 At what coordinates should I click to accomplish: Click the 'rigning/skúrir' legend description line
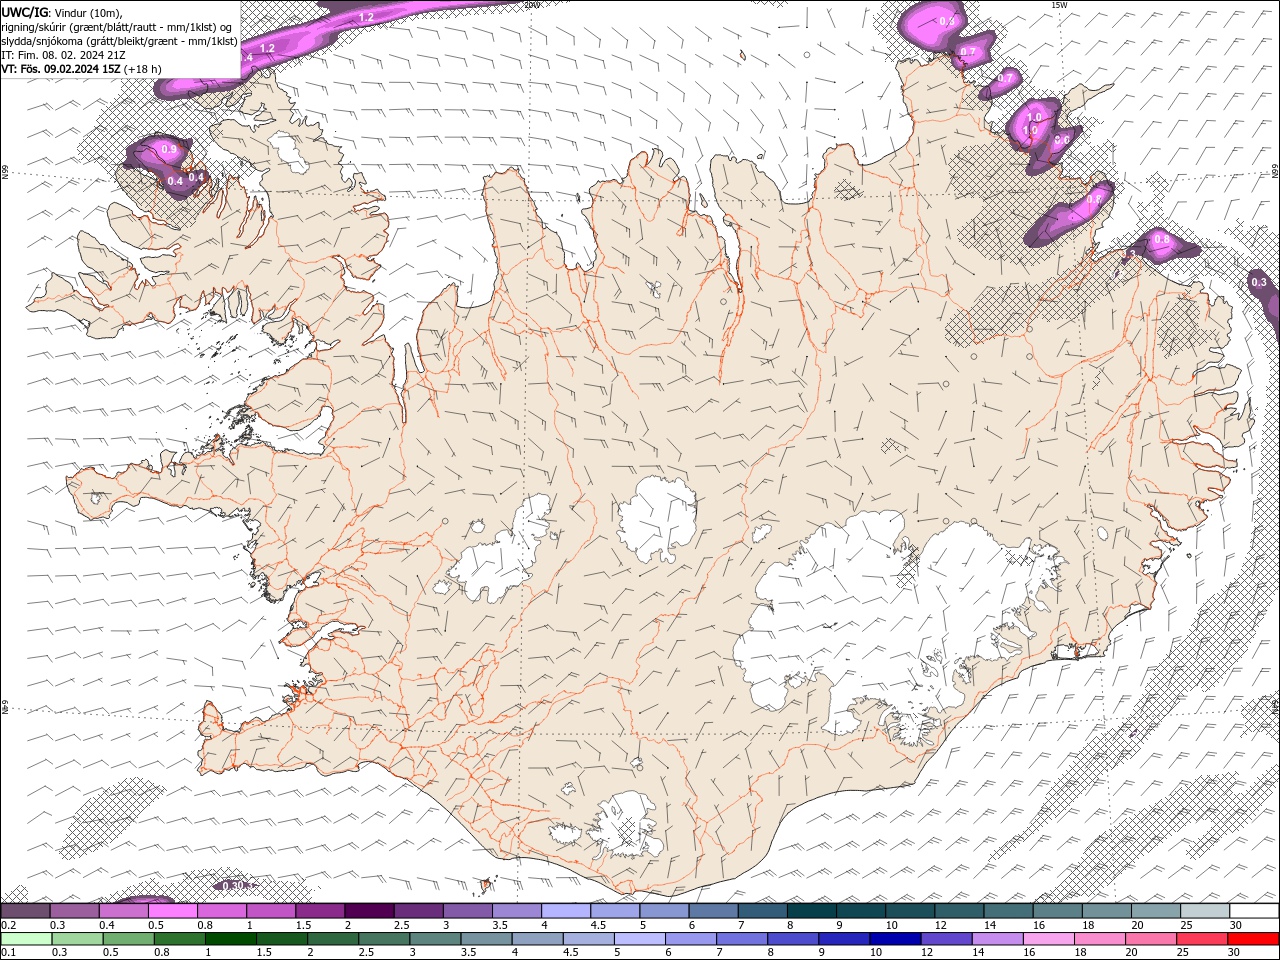[118, 27]
